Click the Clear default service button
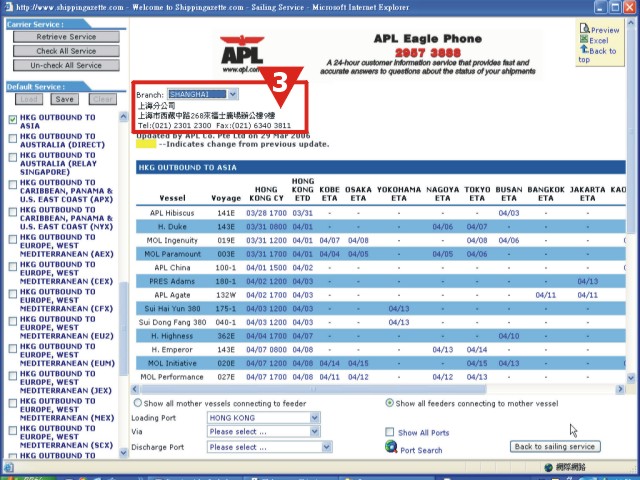Screen dimensions: 640x480 tap(102, 99)
